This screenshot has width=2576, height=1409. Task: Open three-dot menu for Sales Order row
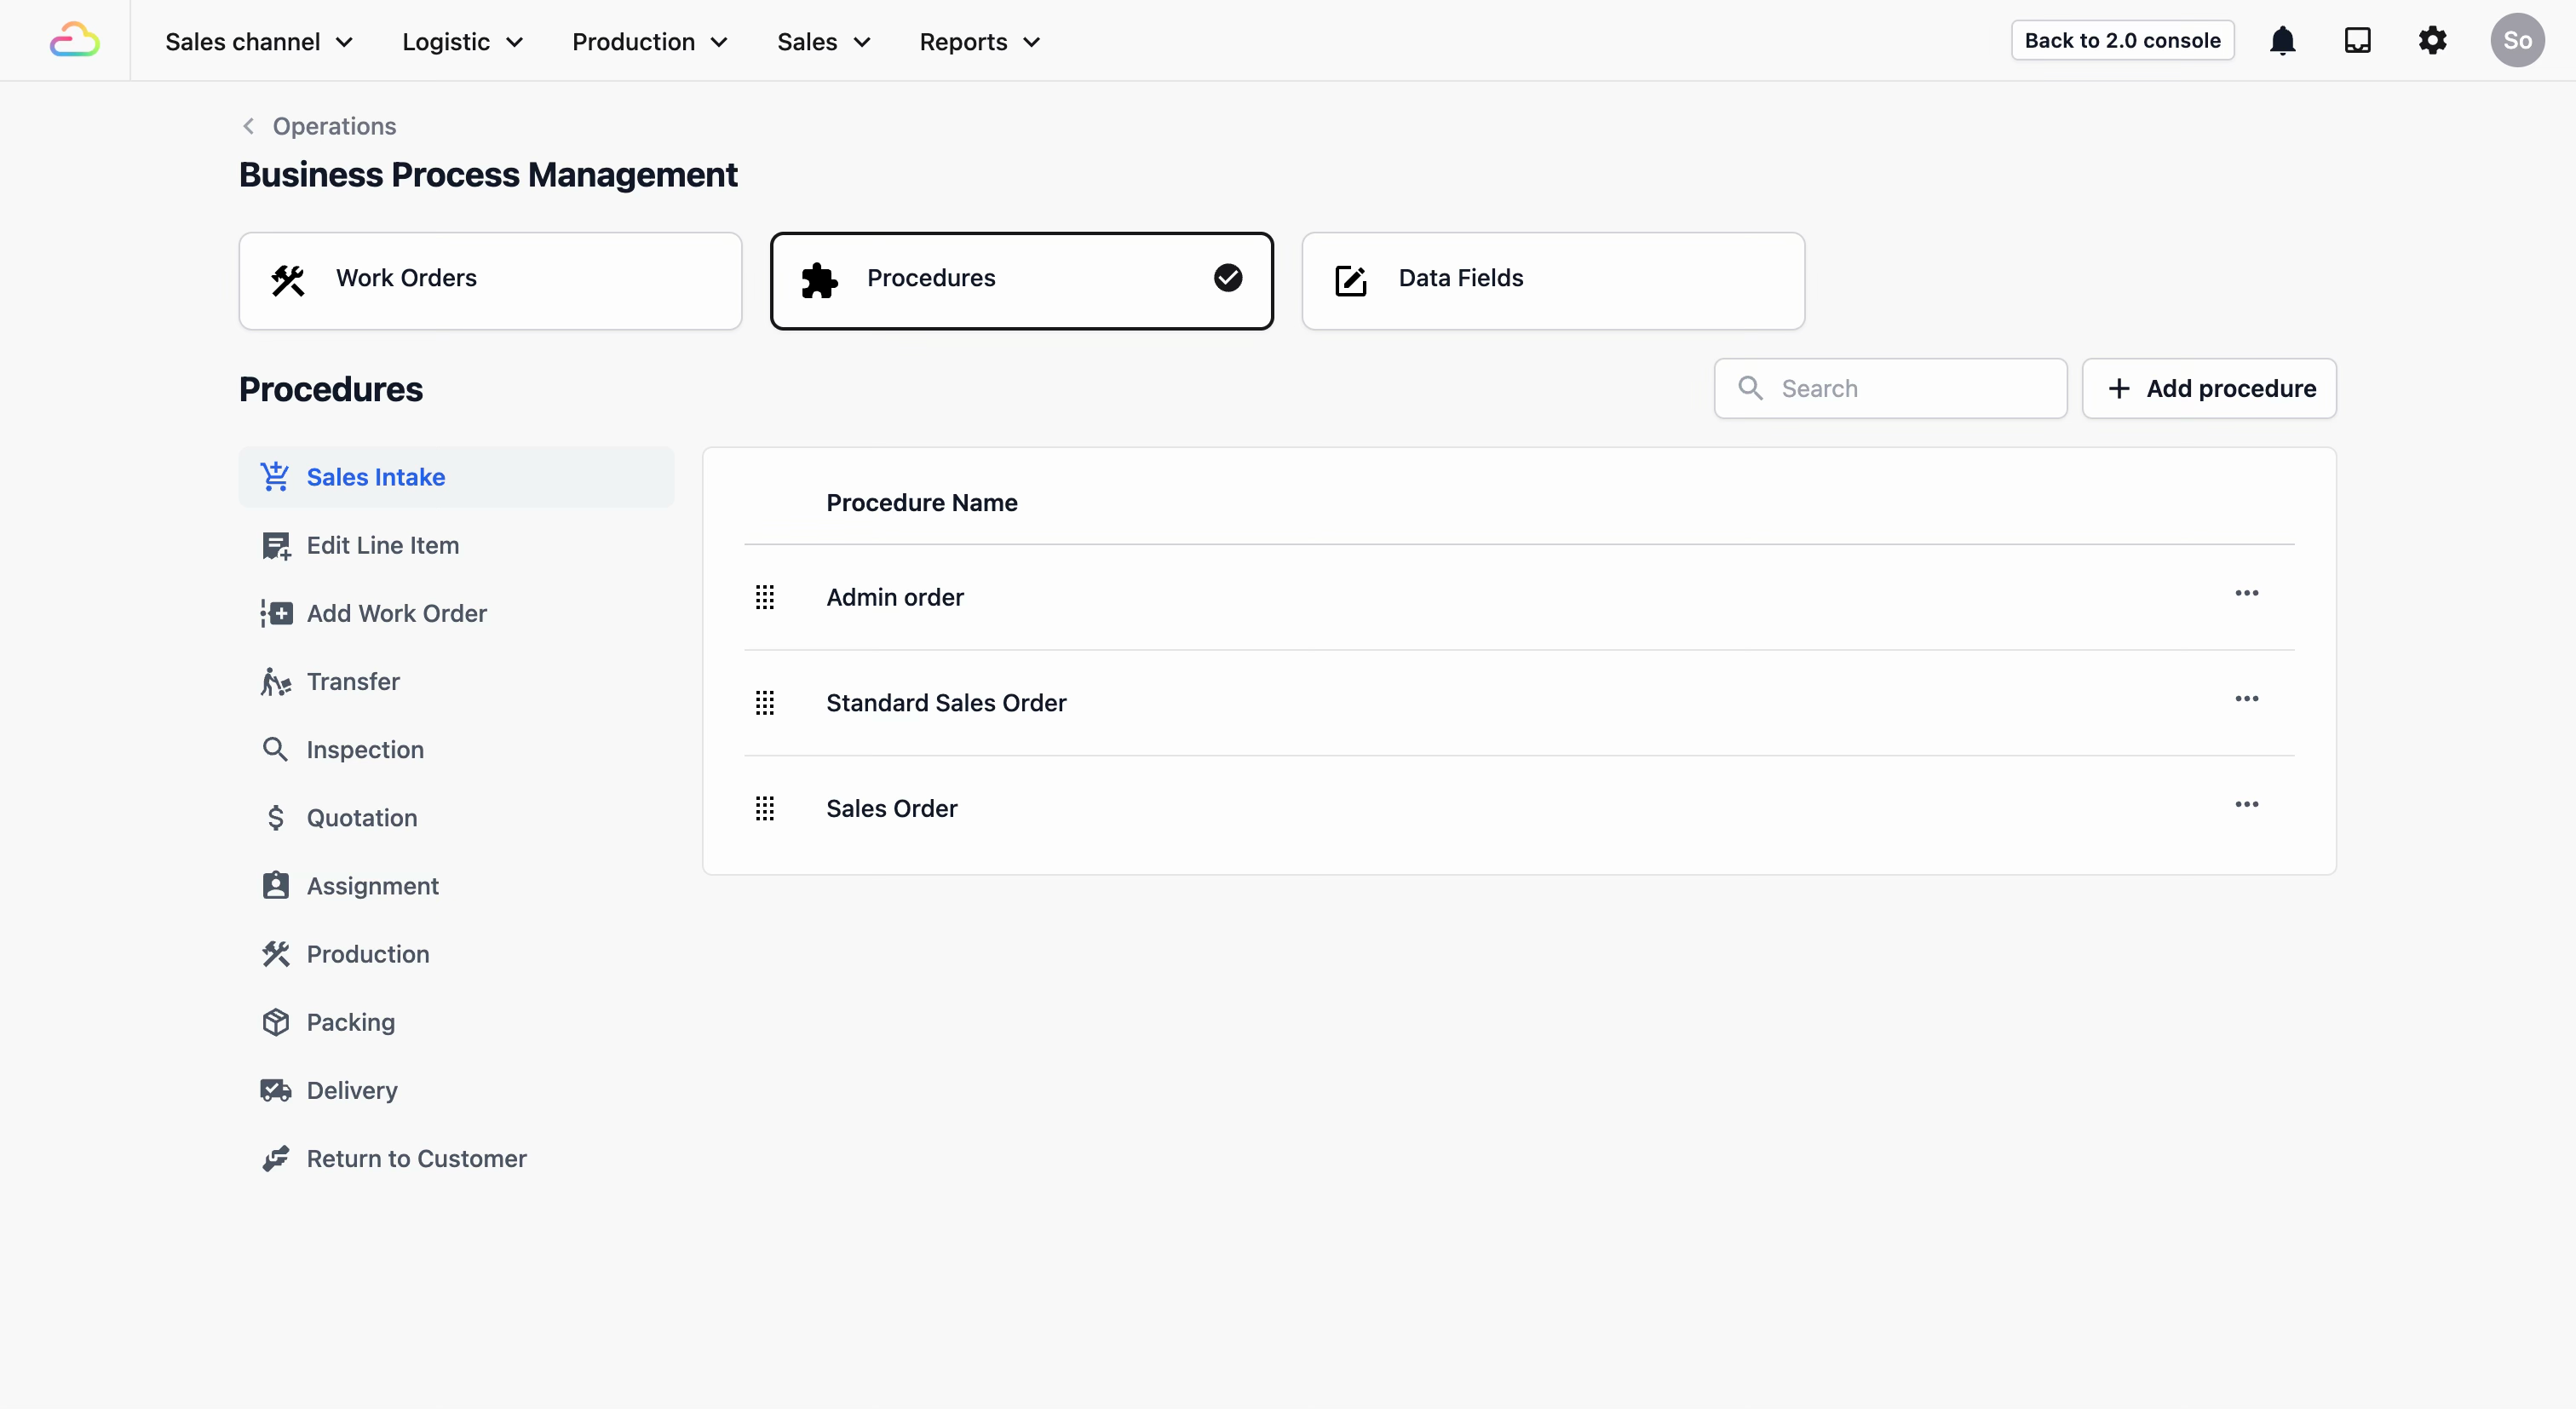click(x=2246, y=805)
